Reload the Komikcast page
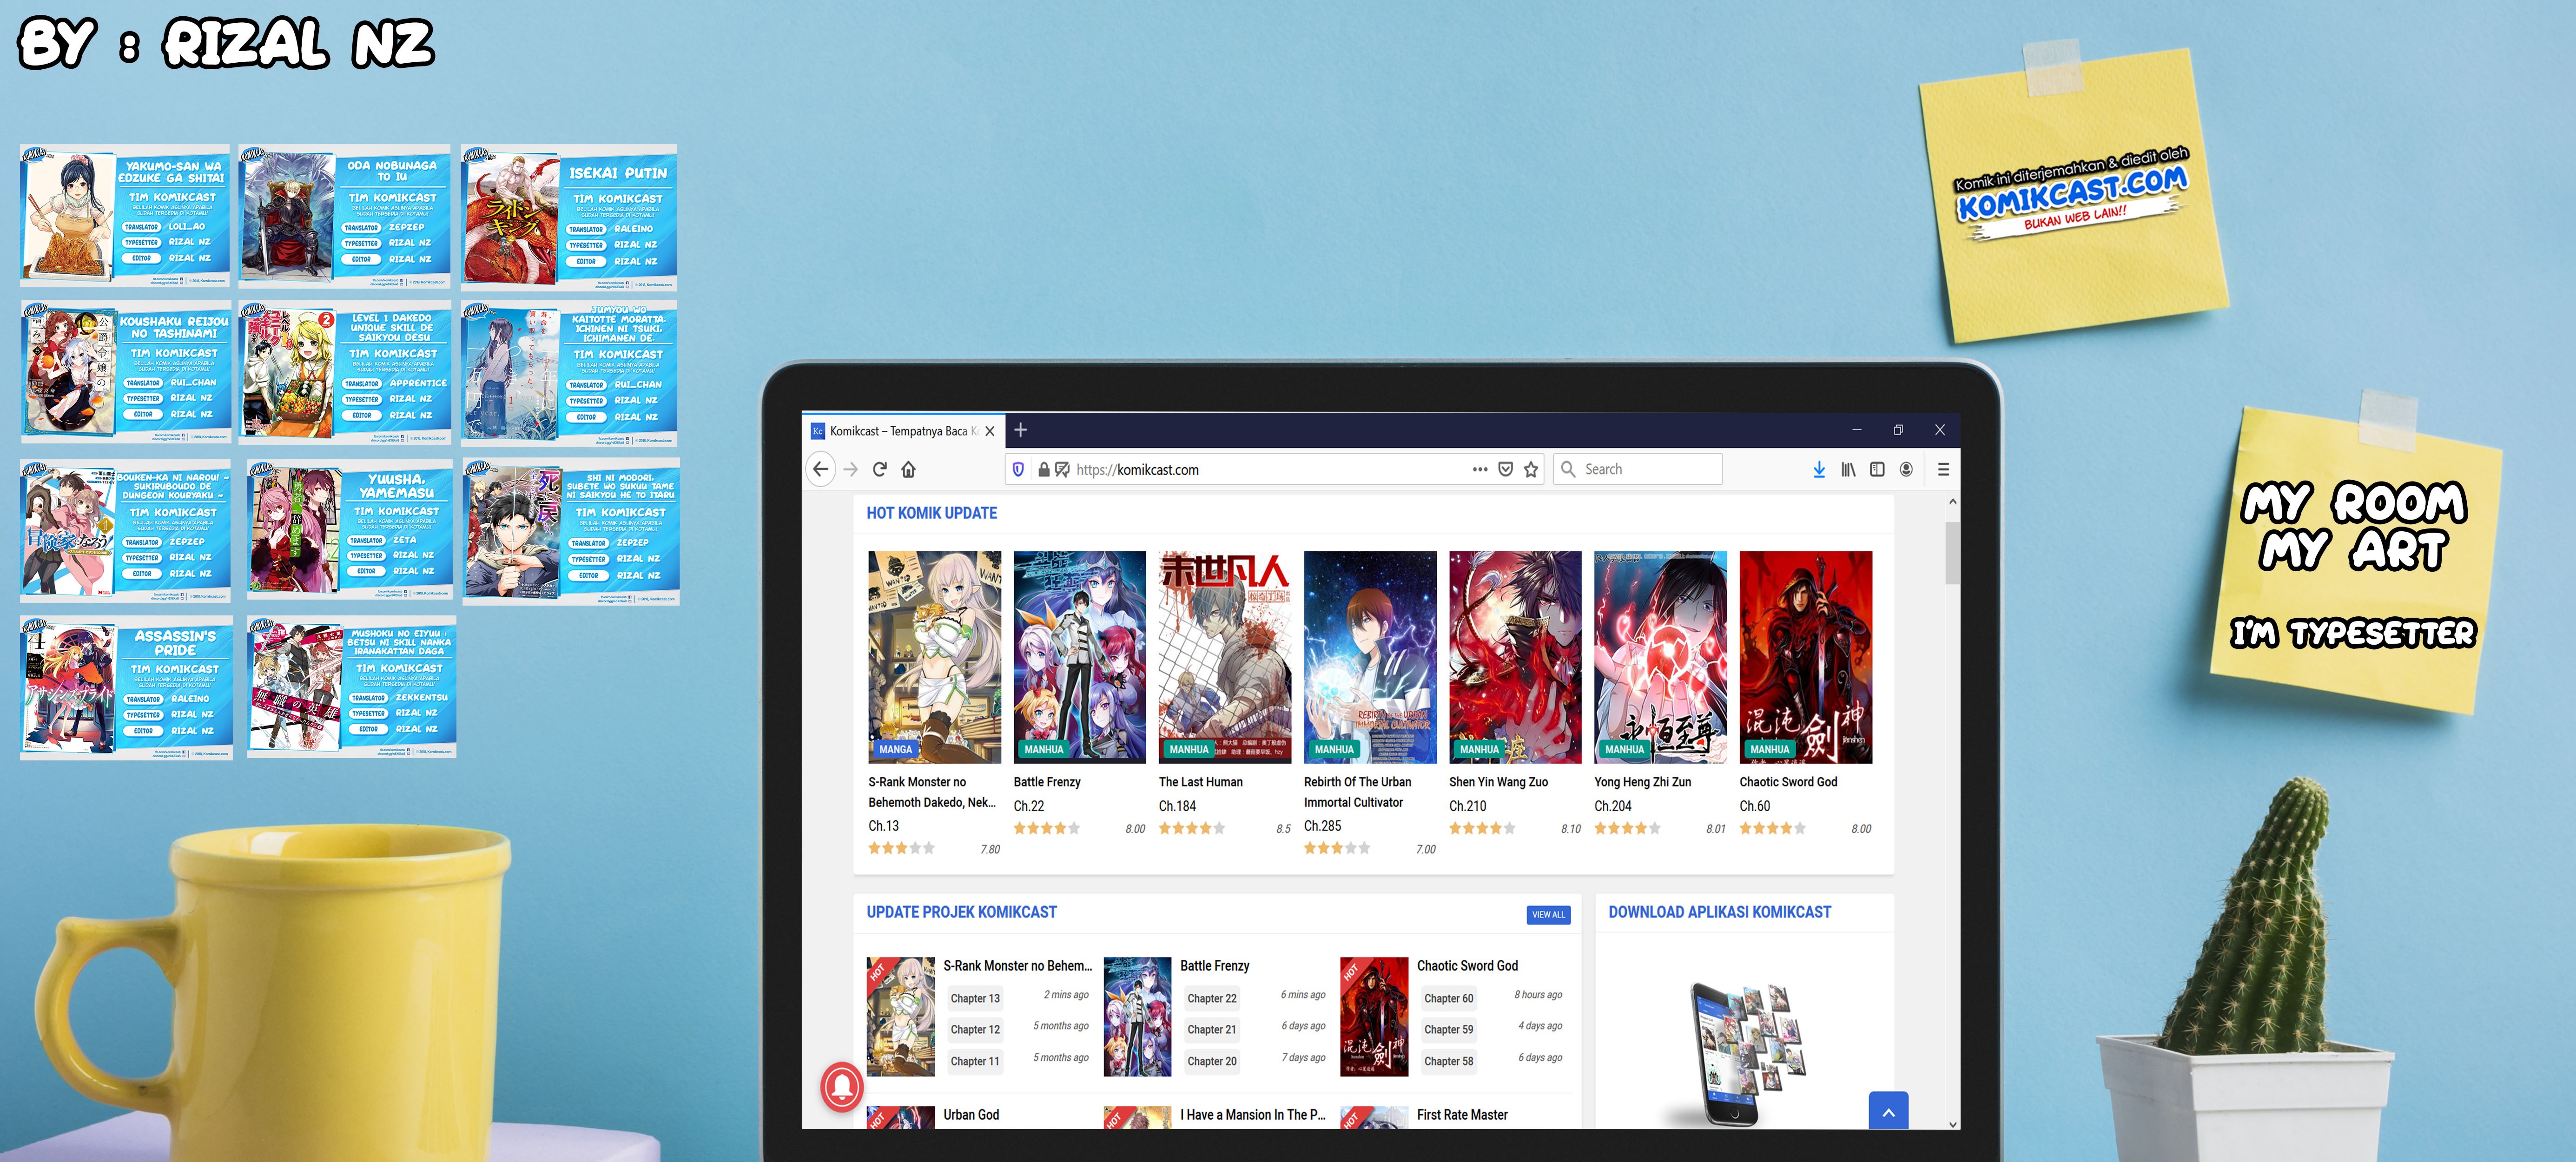2576x1162 pixels. pos(880,469)
